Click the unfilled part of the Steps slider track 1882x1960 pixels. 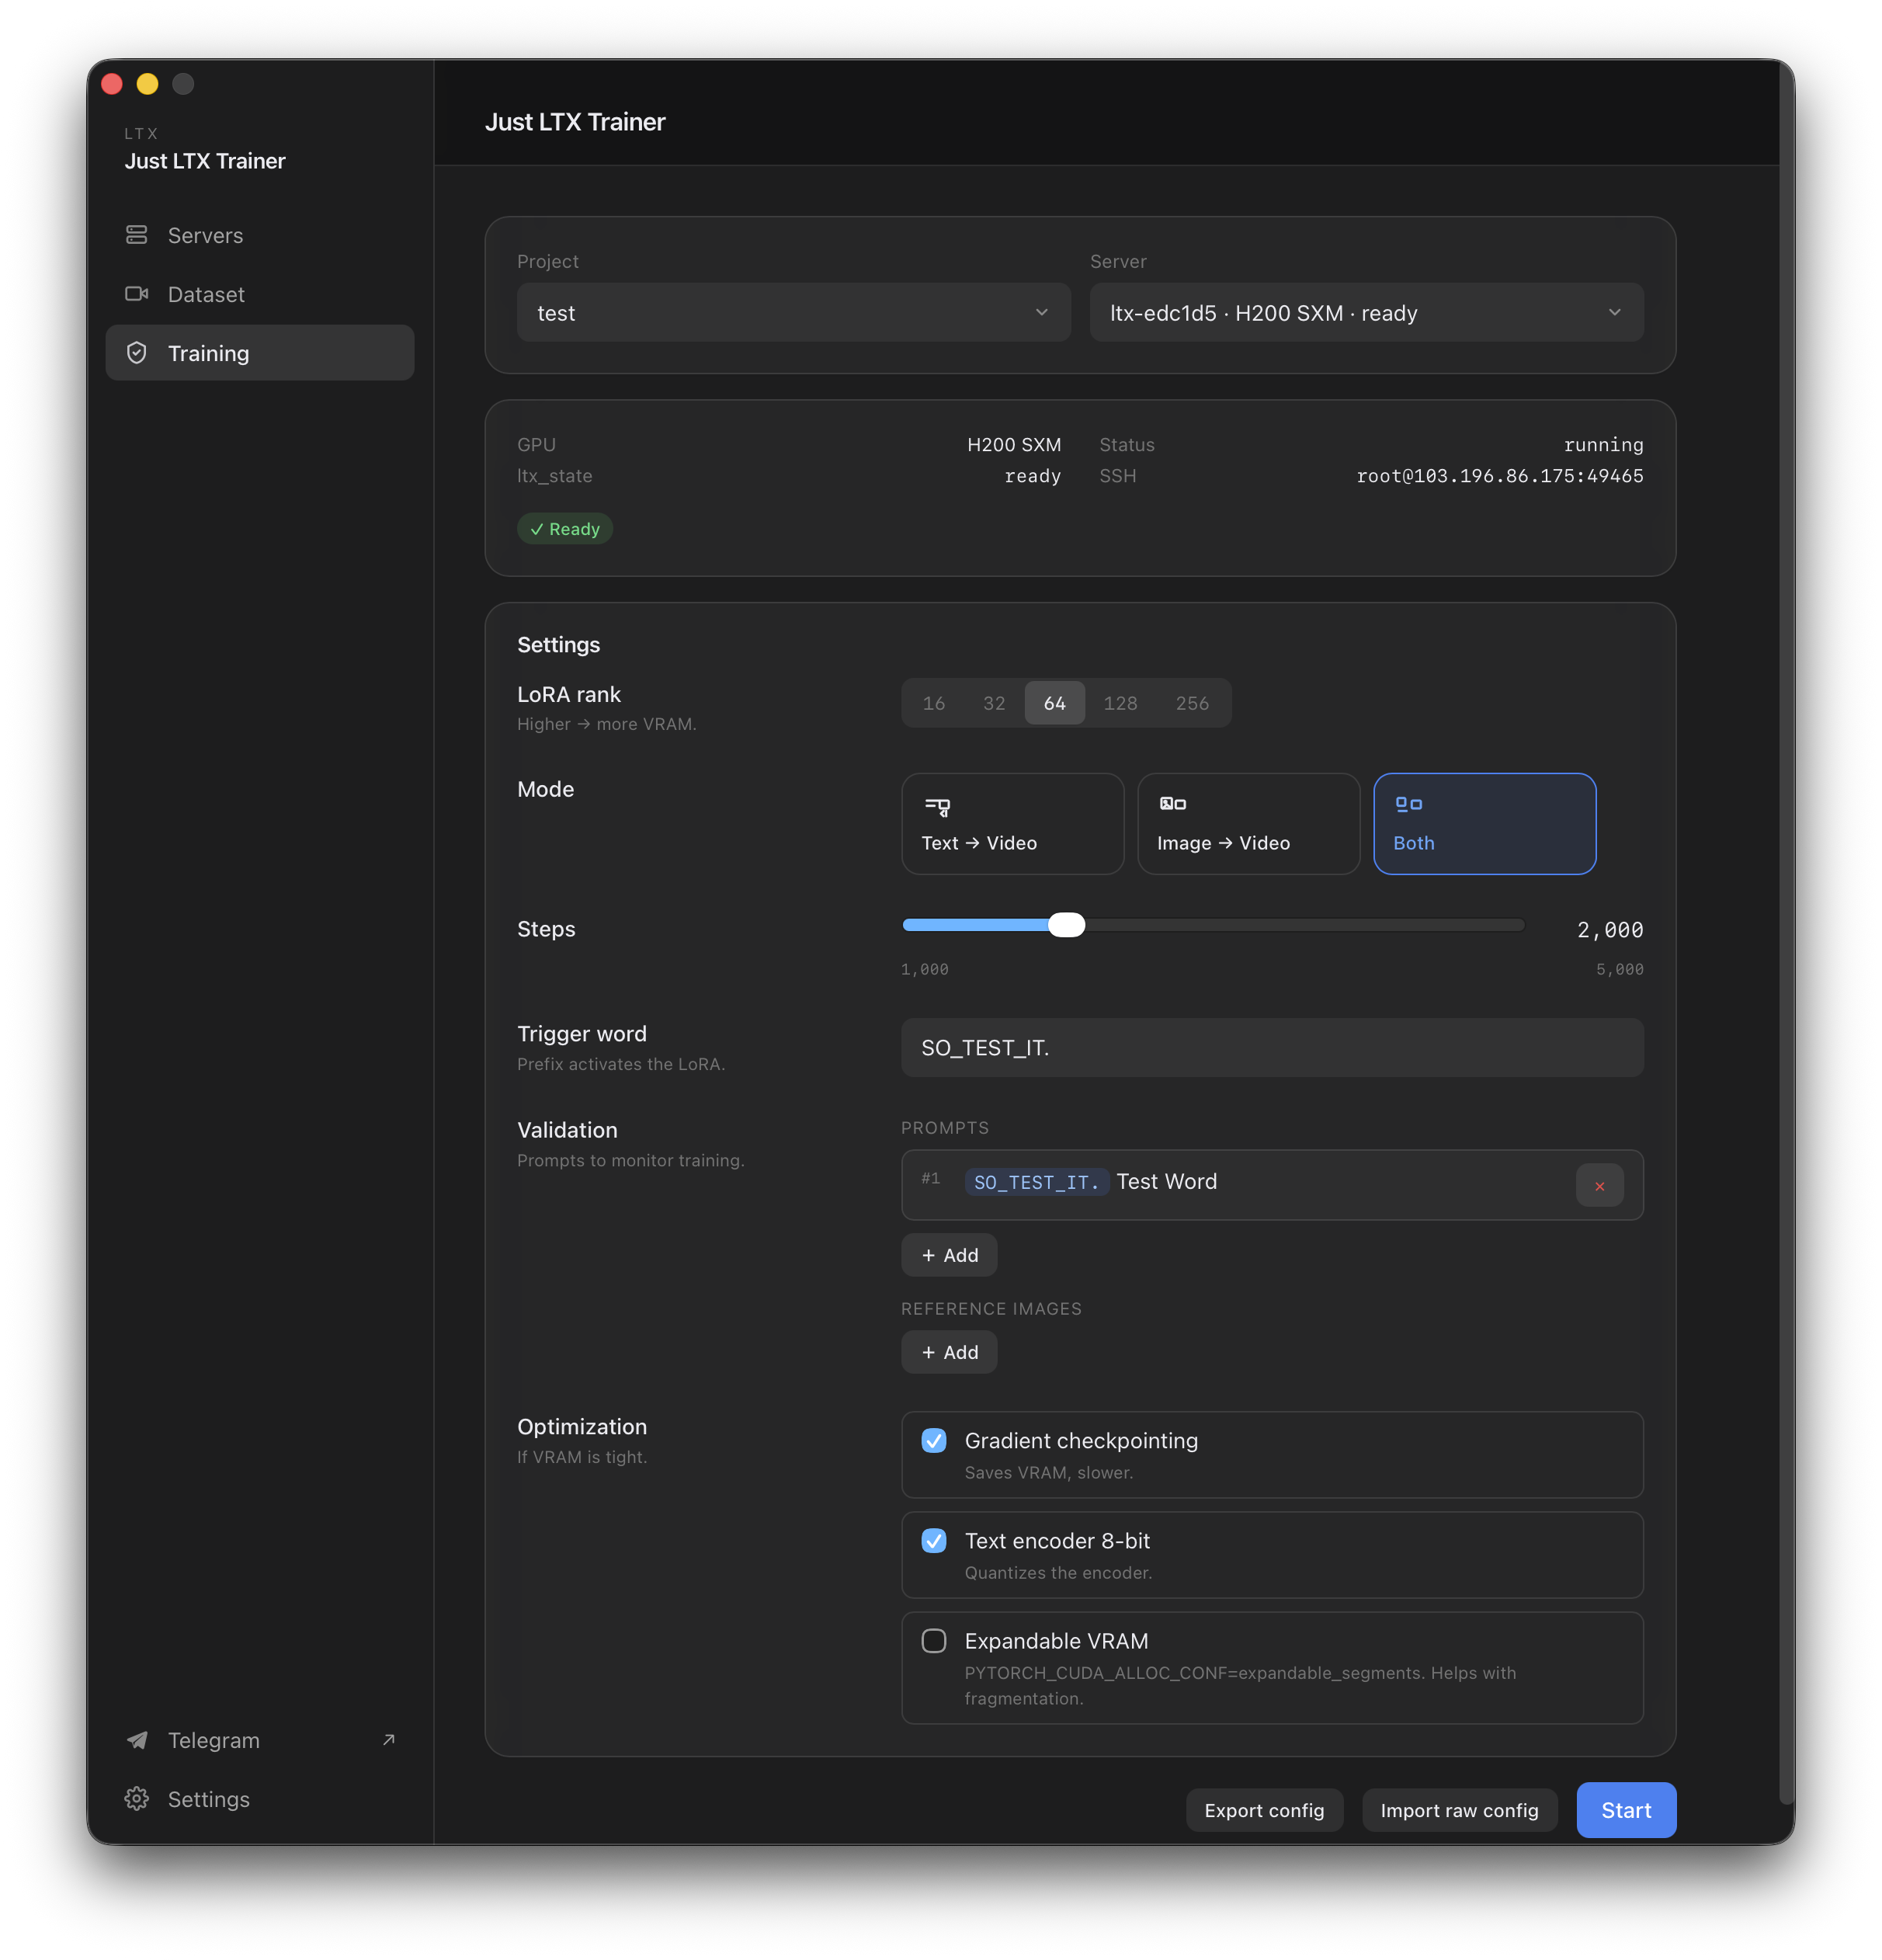pyautogui.click(x=1304, y=925)
